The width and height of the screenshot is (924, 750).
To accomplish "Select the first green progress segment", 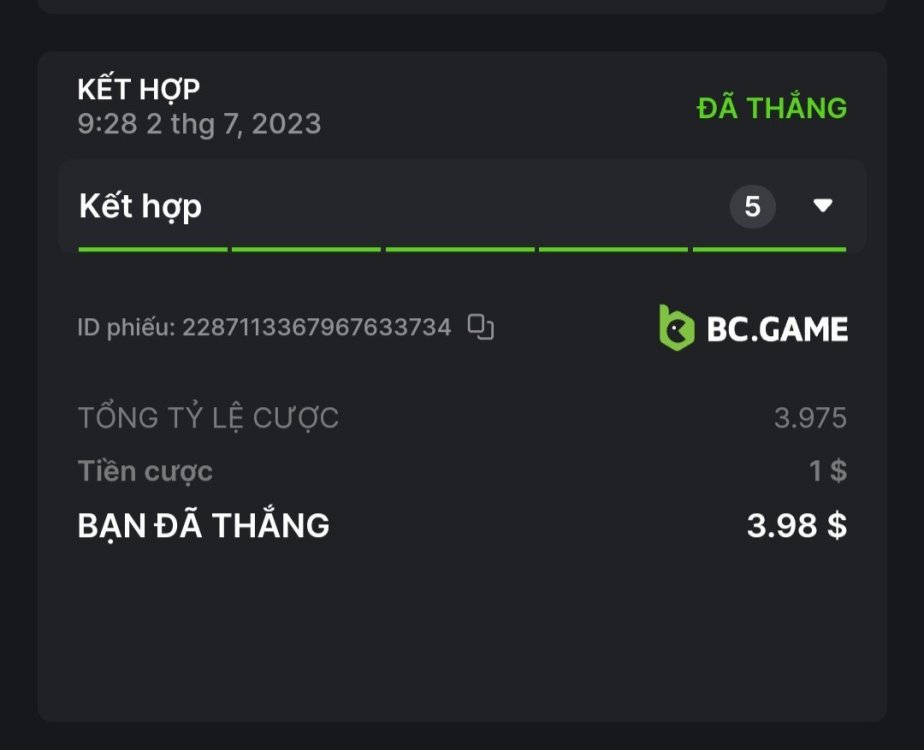I will (x=153, y=249).
